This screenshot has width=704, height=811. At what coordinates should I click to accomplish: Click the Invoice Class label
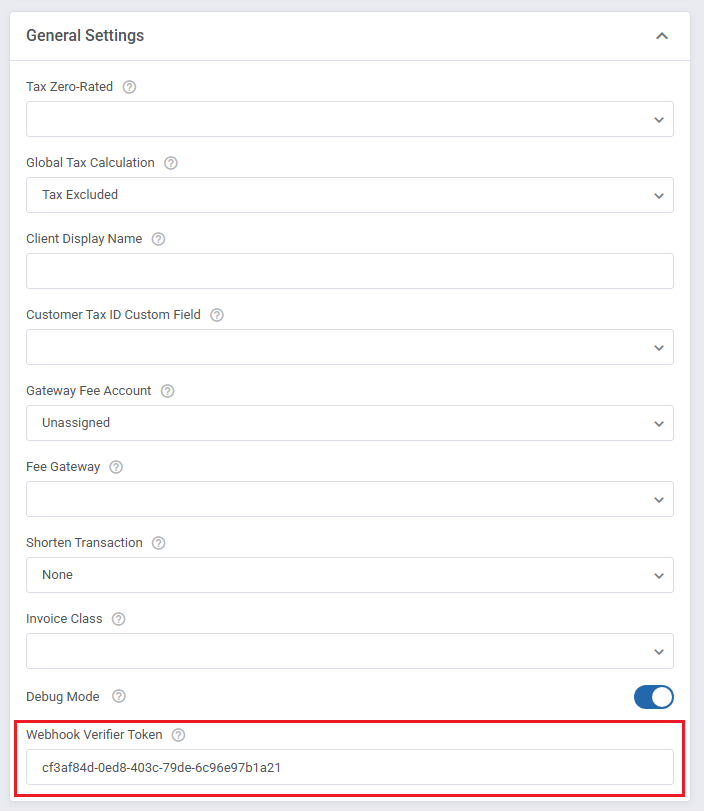[x=64, y=619]
